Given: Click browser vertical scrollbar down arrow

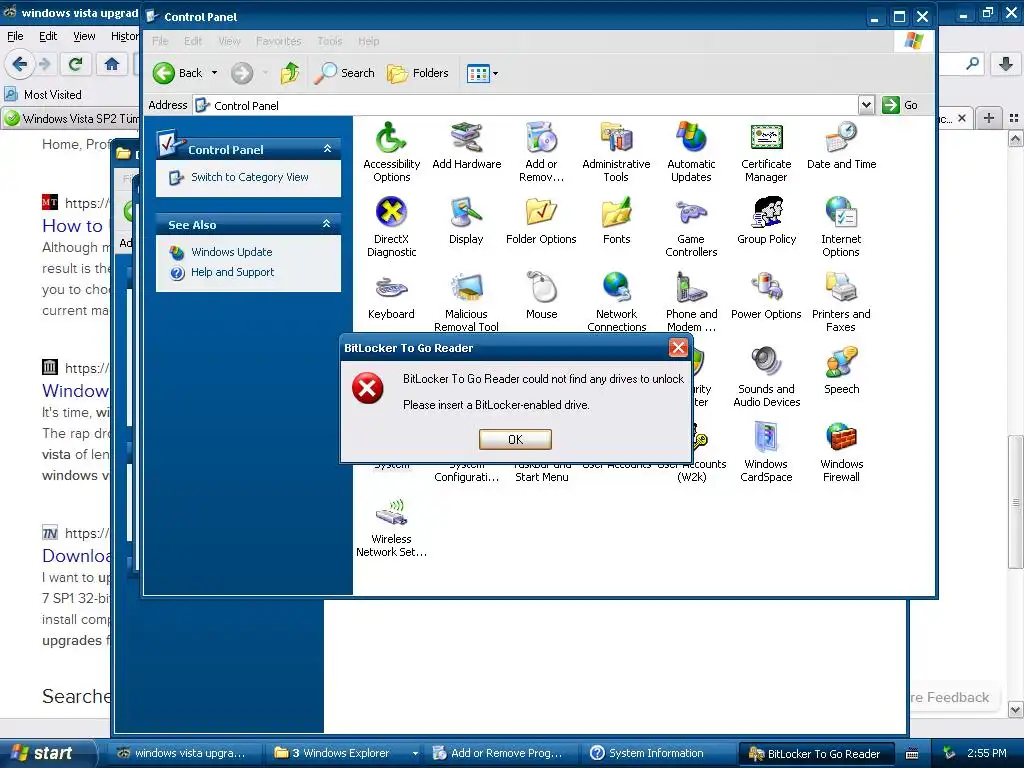Looking at the screenshot, I should click(1016, 710).
